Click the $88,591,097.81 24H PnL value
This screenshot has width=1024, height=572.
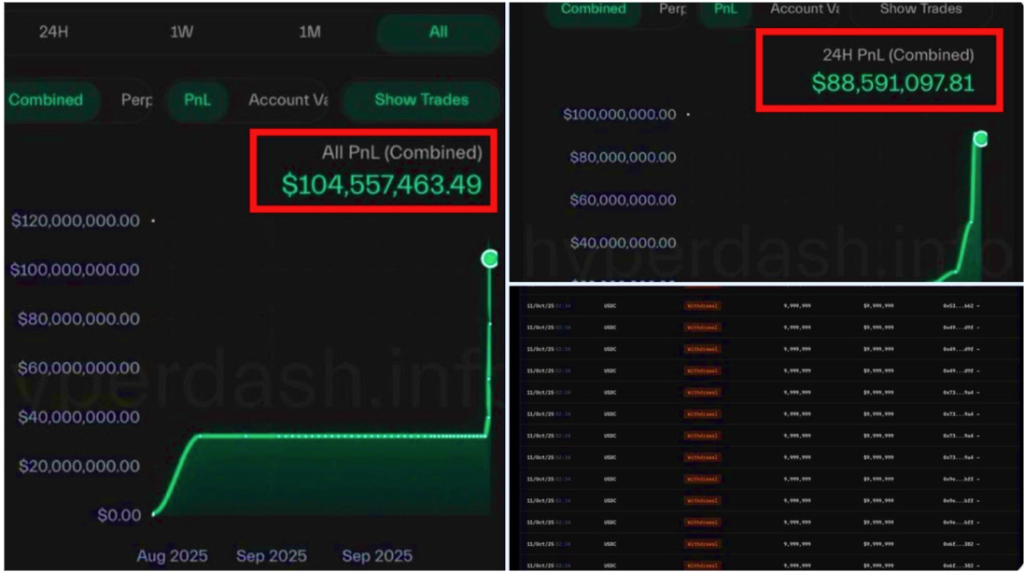point(893,83)
